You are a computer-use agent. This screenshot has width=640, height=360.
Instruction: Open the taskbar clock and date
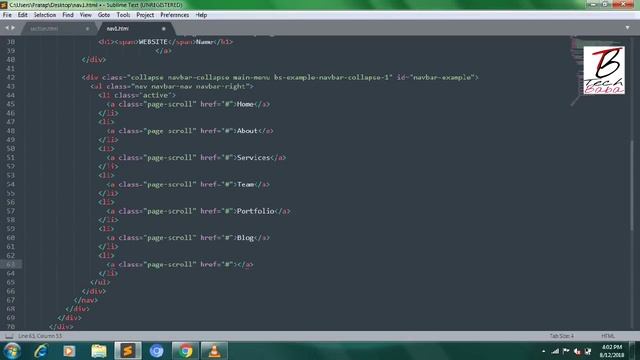(x=612, y=351)
